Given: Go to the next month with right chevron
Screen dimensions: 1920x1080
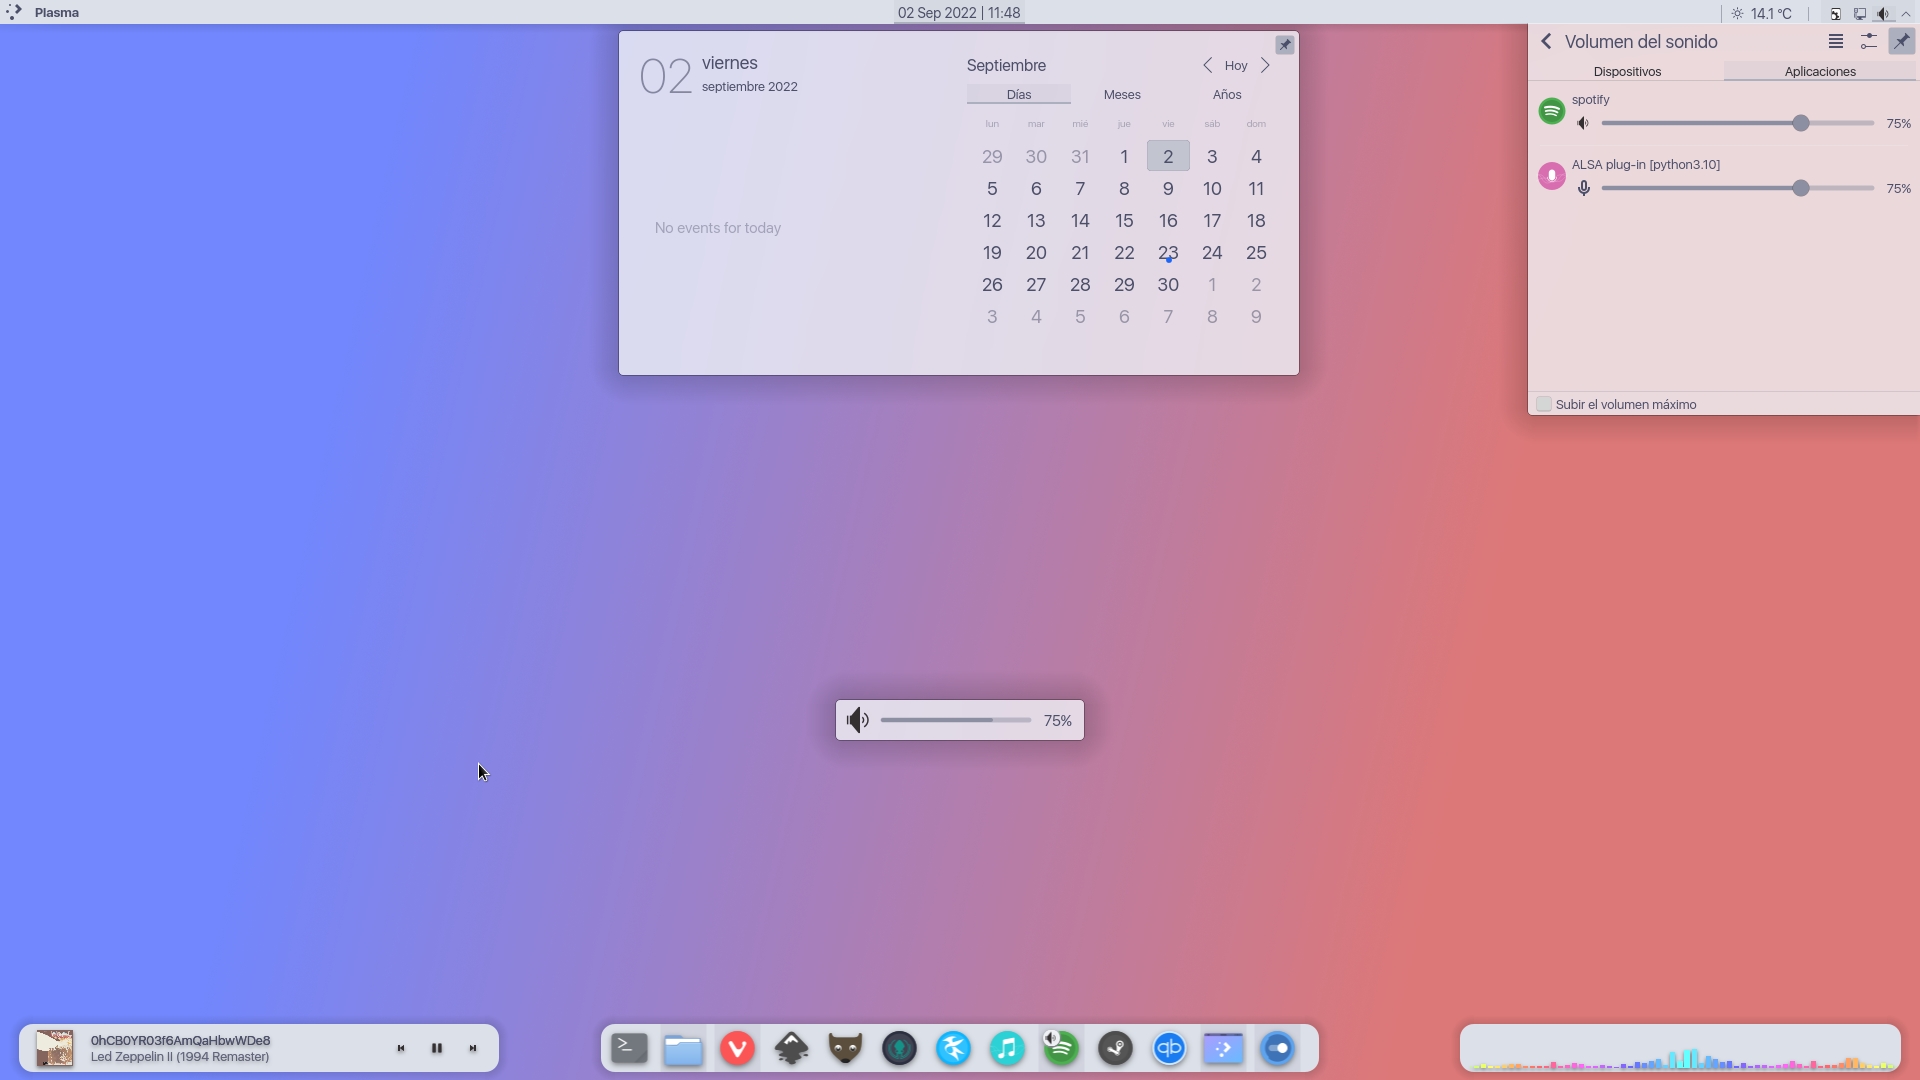Looking at the screenshot, I should (x=1265, y=65).
